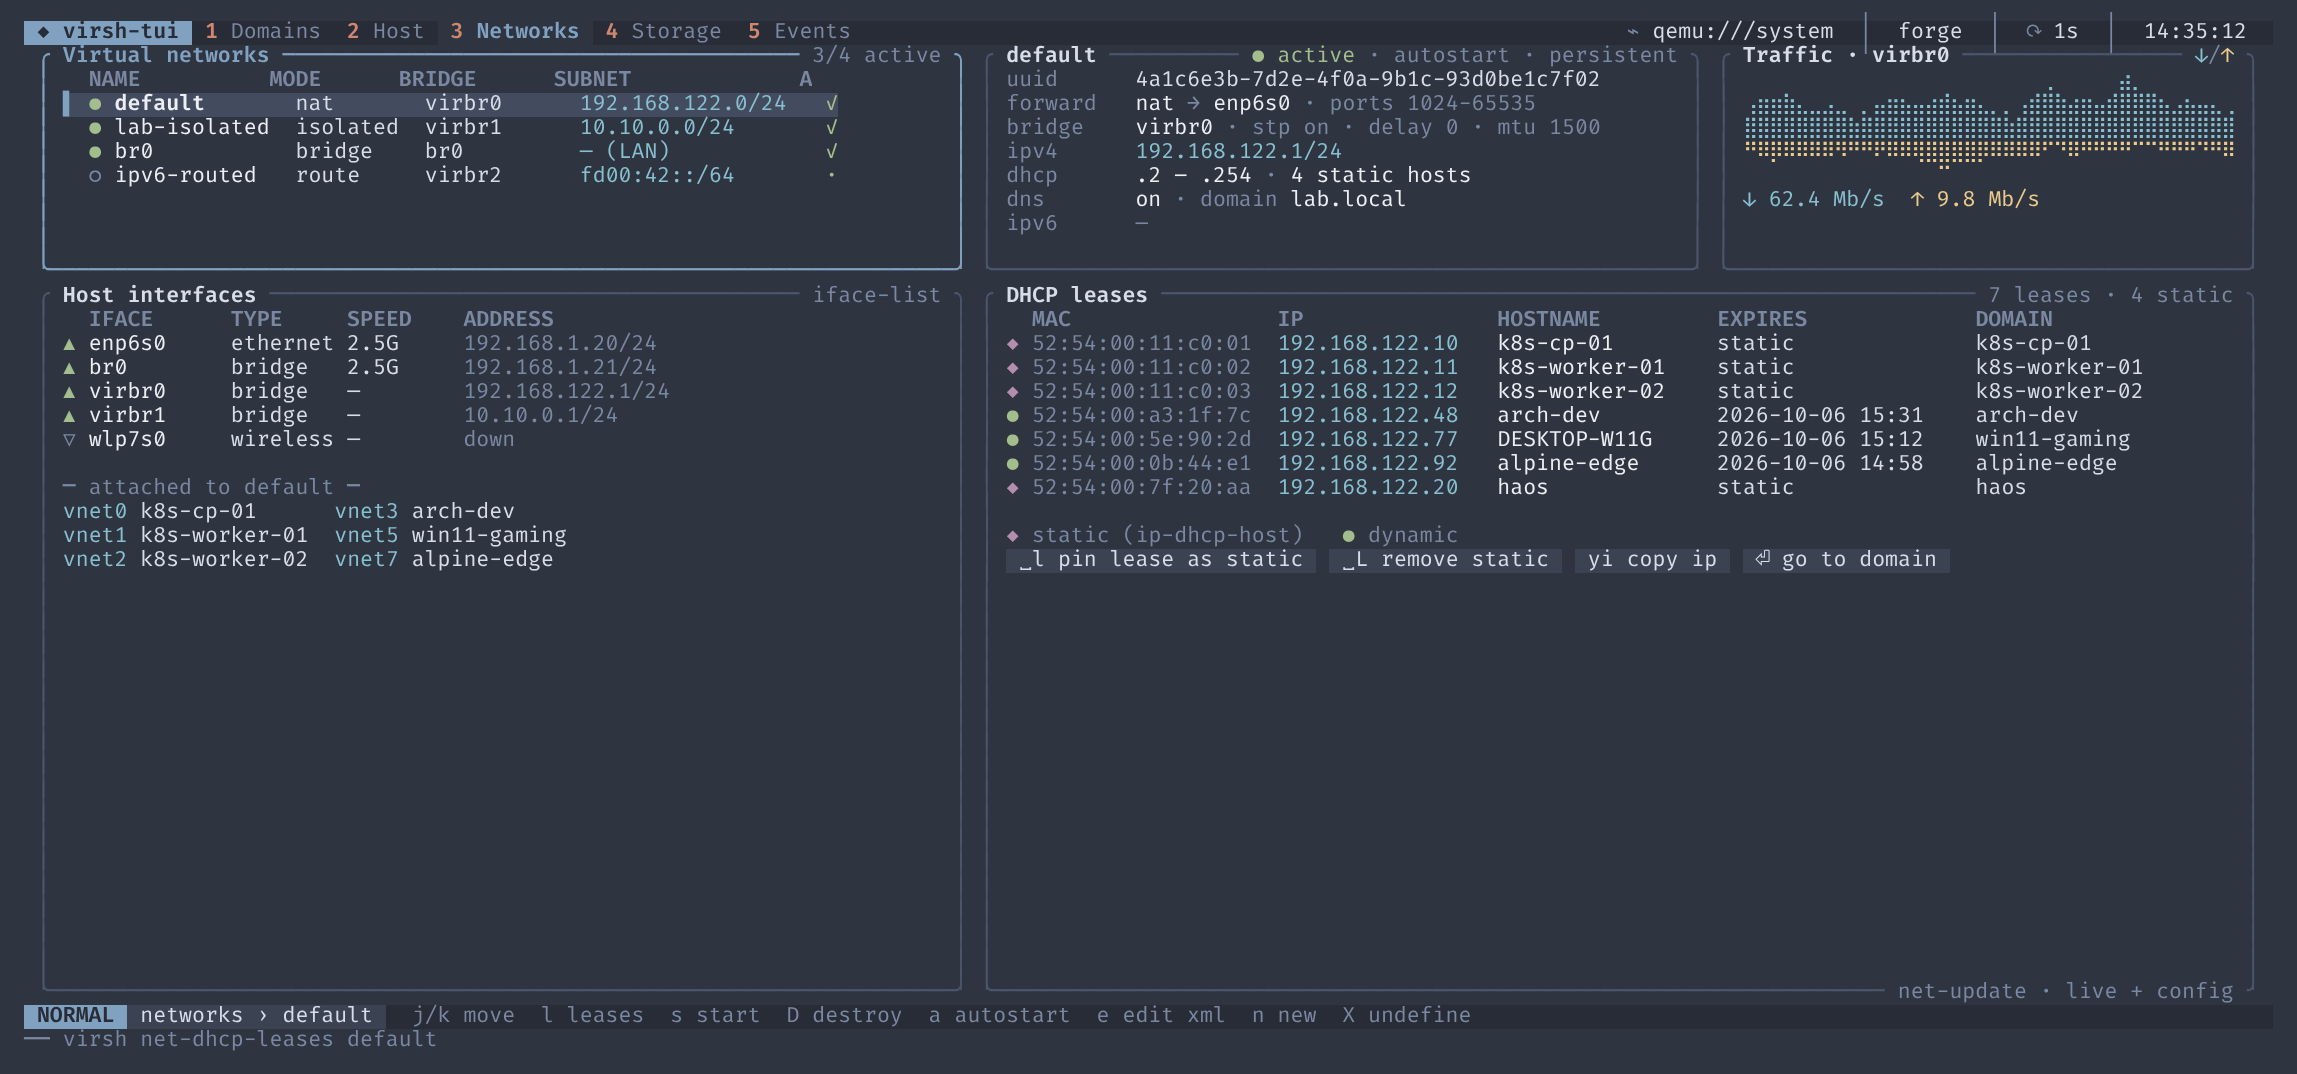
Task: Click IP 192.168.122.48 in leases
Action: coord(1368,415)
